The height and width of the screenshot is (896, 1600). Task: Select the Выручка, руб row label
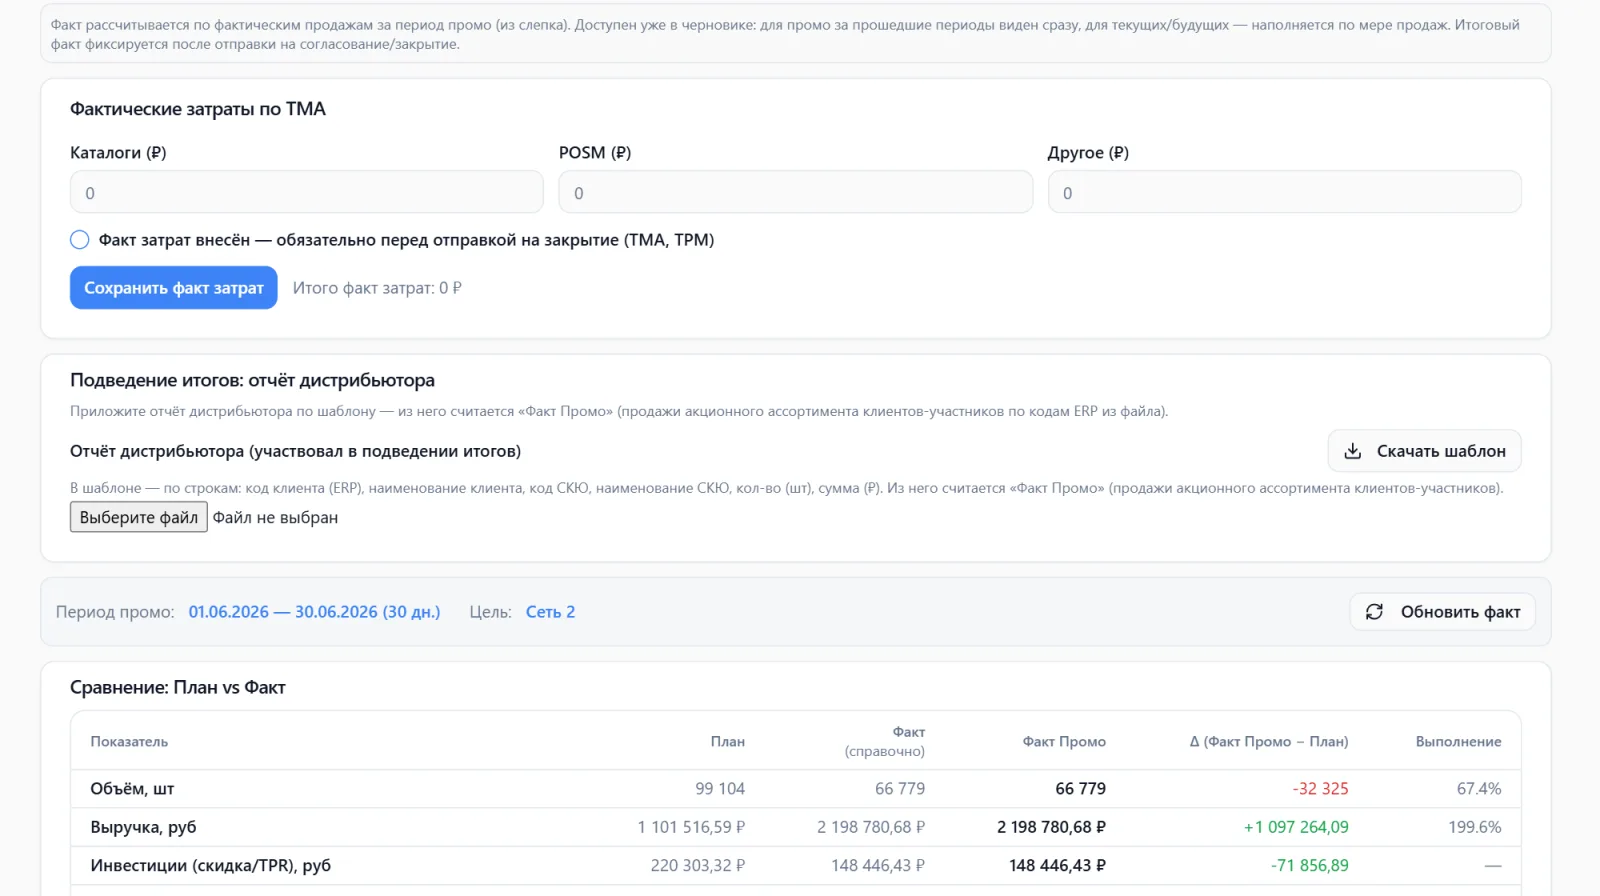[x=143, y=827]
